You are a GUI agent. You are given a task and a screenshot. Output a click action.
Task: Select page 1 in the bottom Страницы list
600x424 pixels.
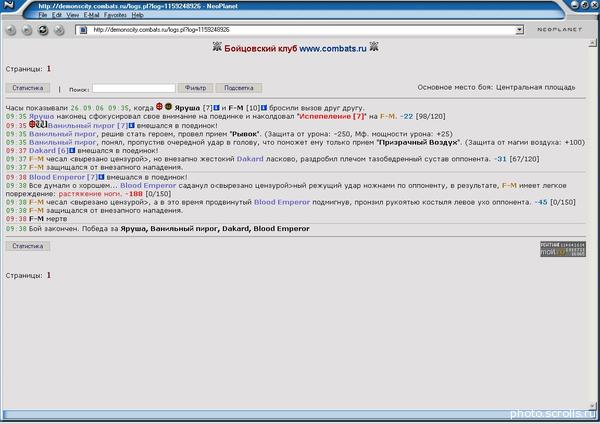pyautogui.click(x=49, y=275)
